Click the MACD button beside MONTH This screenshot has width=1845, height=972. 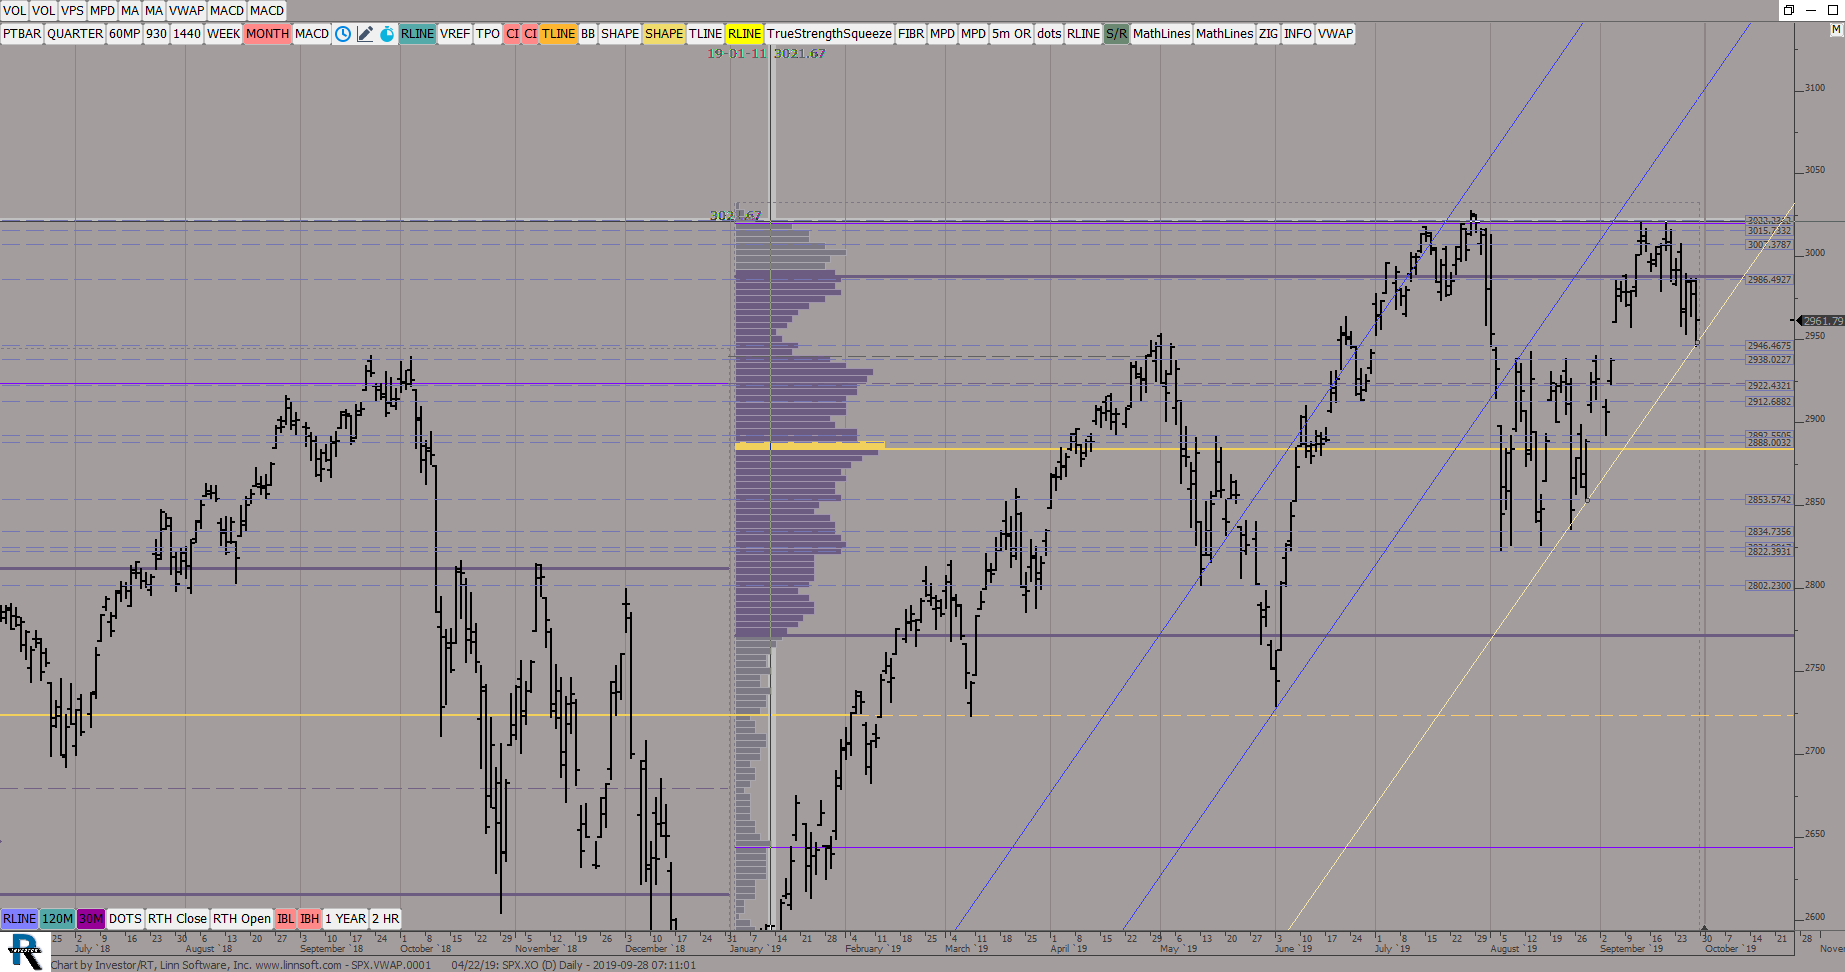click(312, 34)
